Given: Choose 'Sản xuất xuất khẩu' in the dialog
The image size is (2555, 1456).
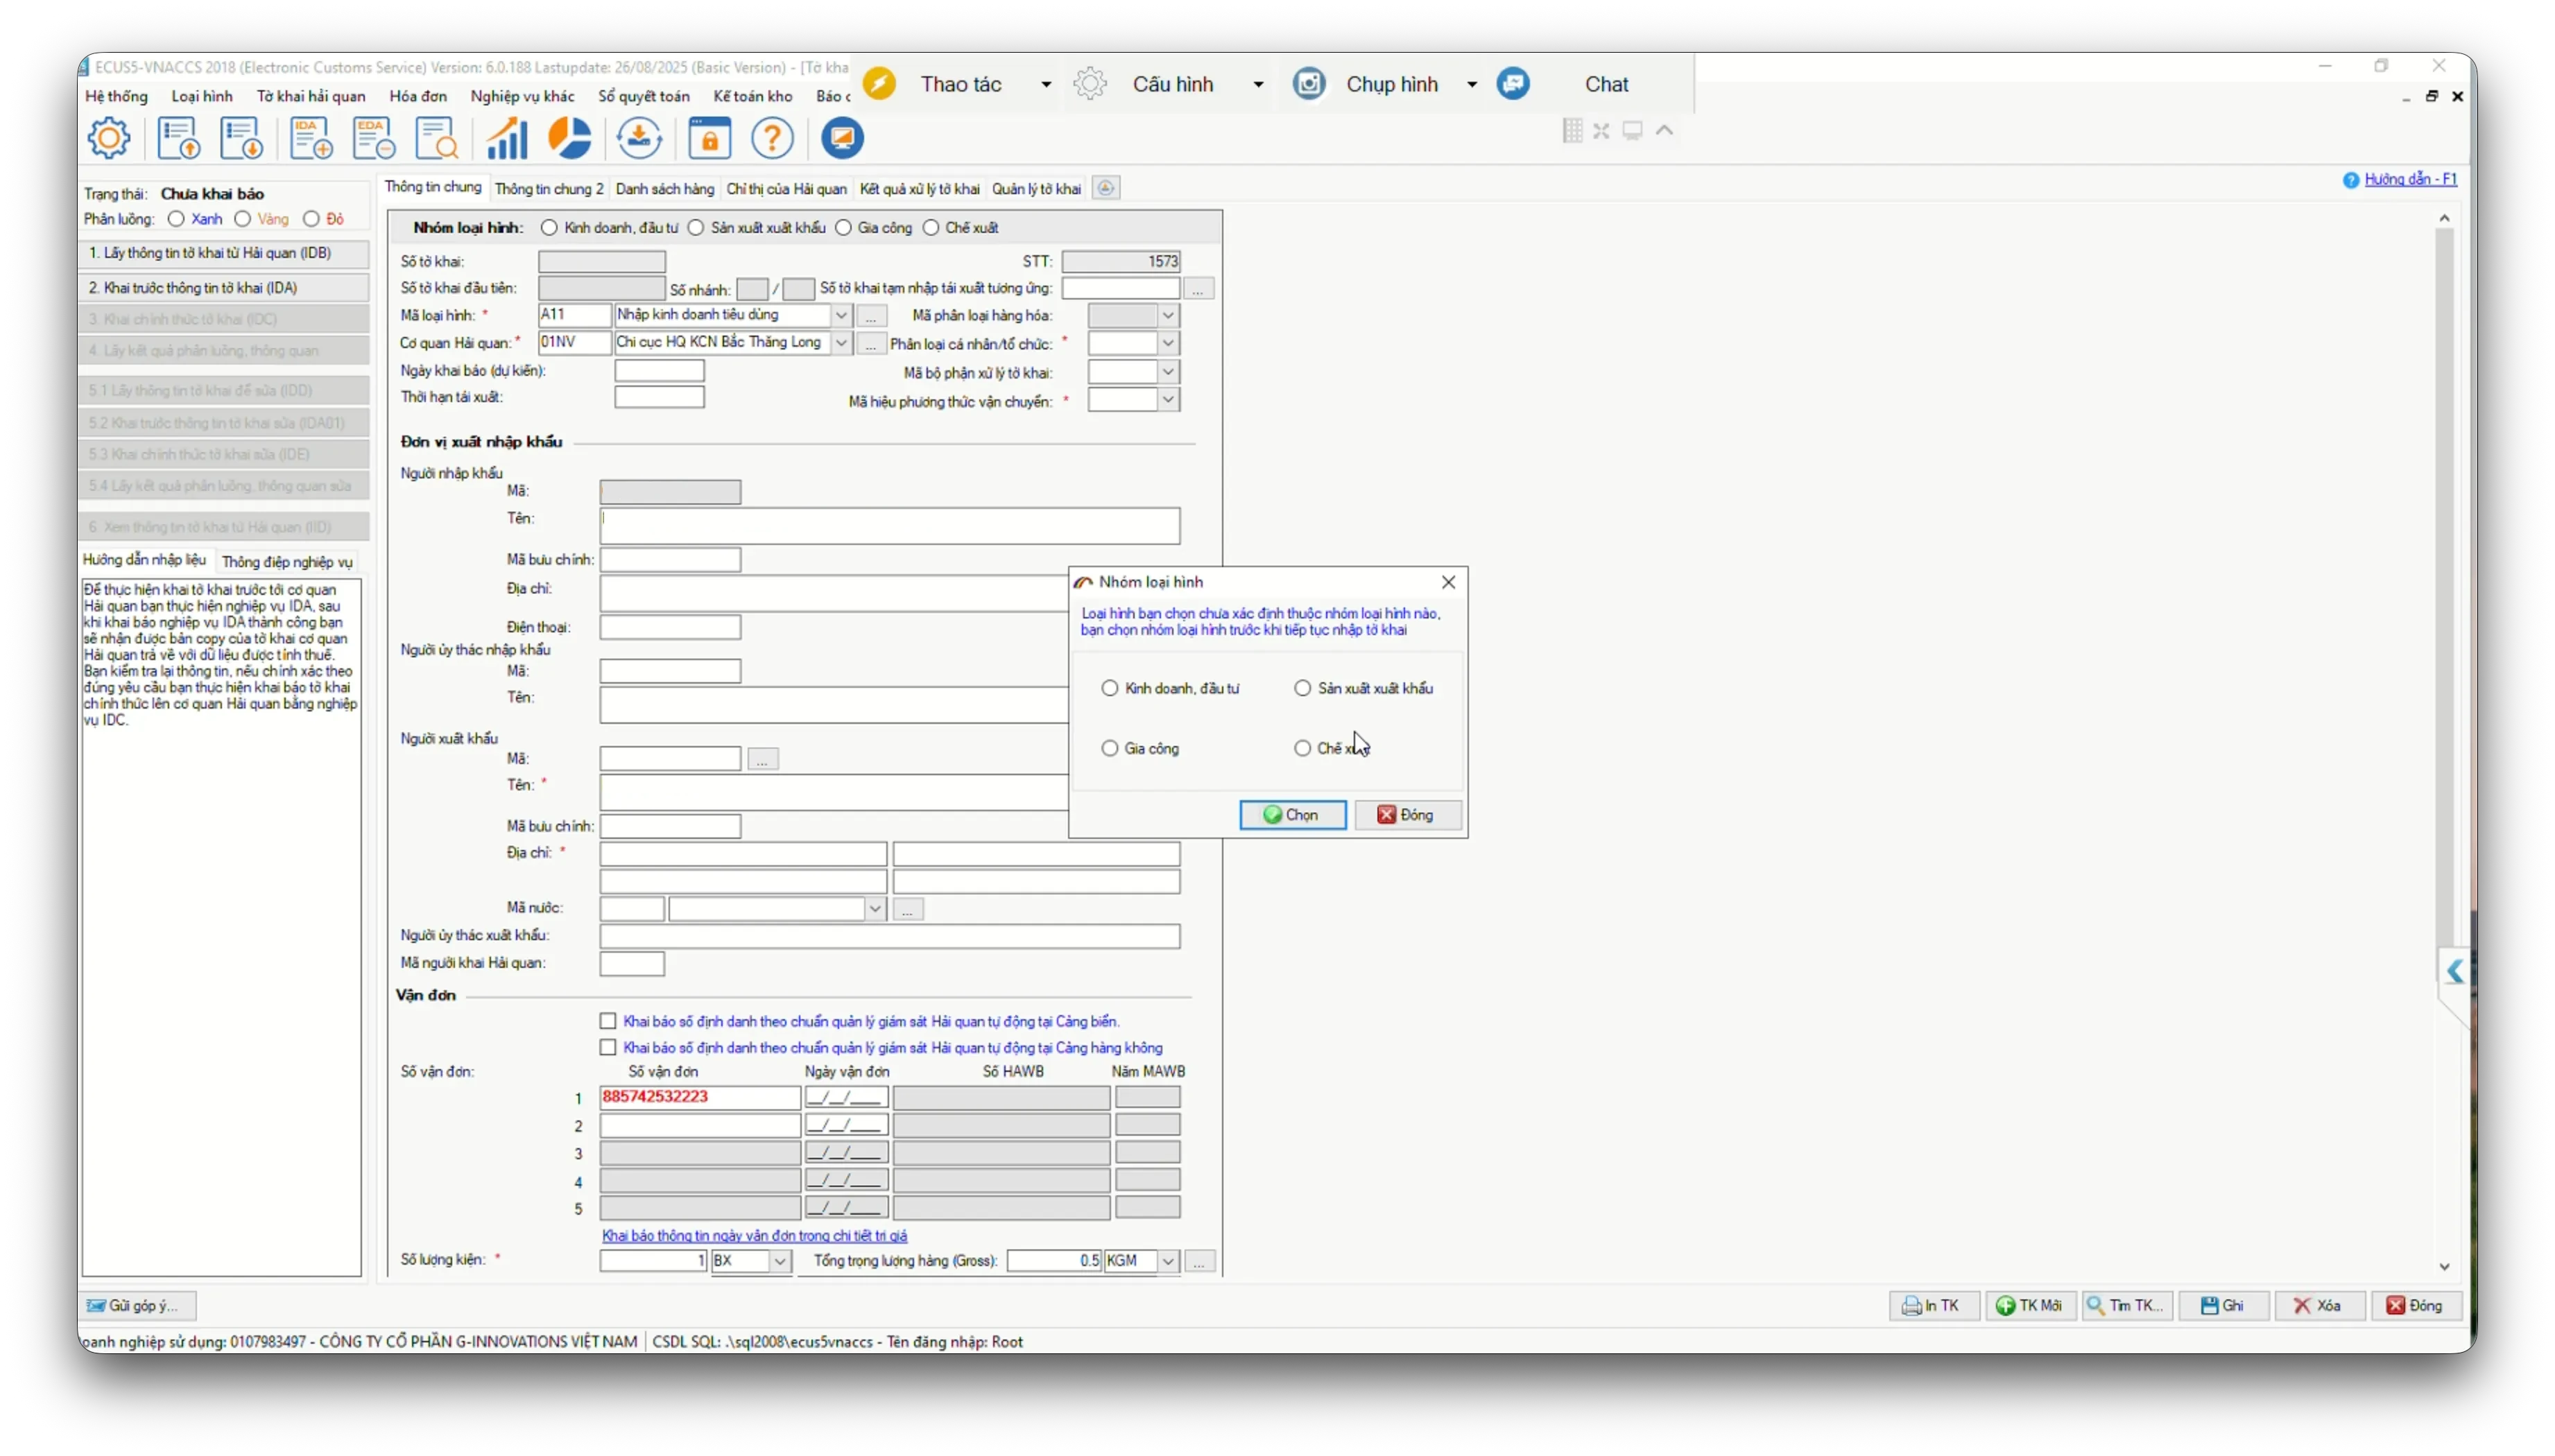Looking at the screenshot, I should (1302, 688).
